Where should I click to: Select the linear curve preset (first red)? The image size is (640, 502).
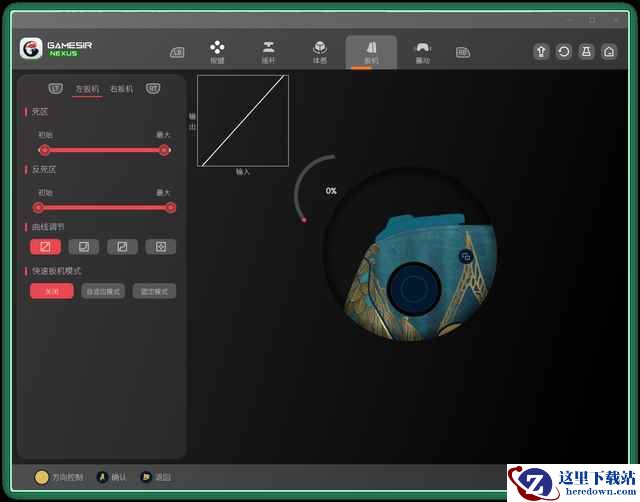[x=45, y=246]
